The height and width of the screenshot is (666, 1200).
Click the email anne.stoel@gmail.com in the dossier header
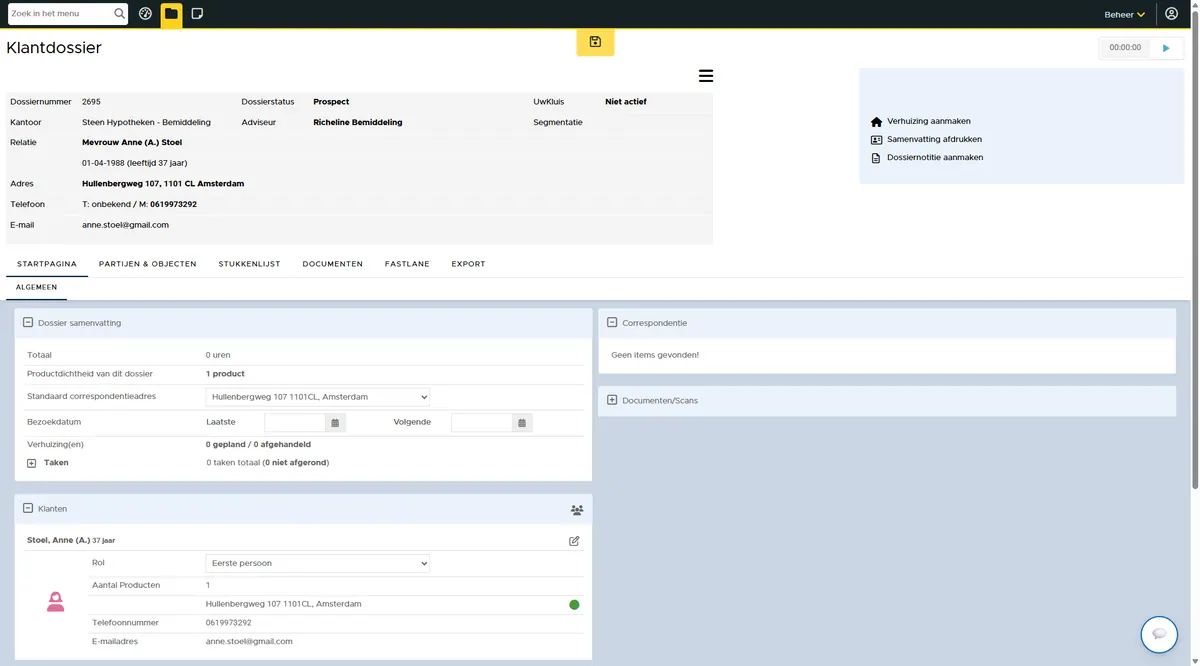[x=125, y=225]
